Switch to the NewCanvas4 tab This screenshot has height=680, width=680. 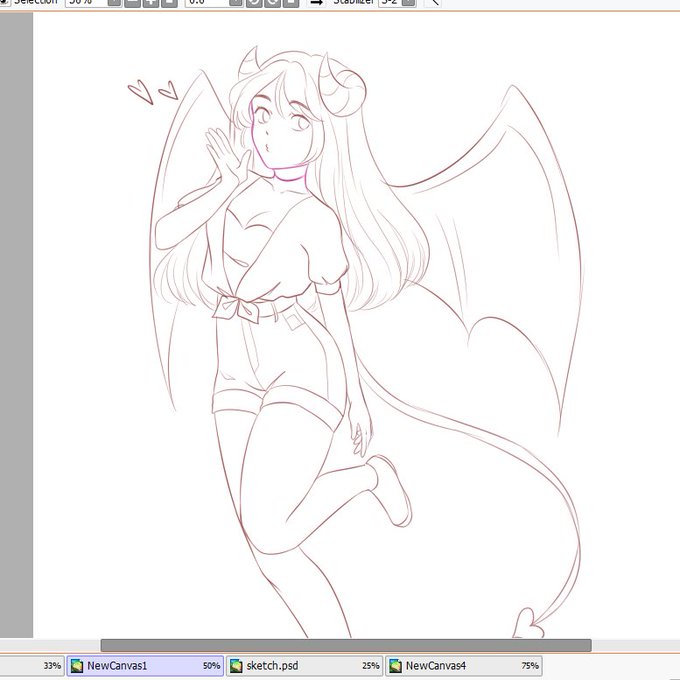464,665
